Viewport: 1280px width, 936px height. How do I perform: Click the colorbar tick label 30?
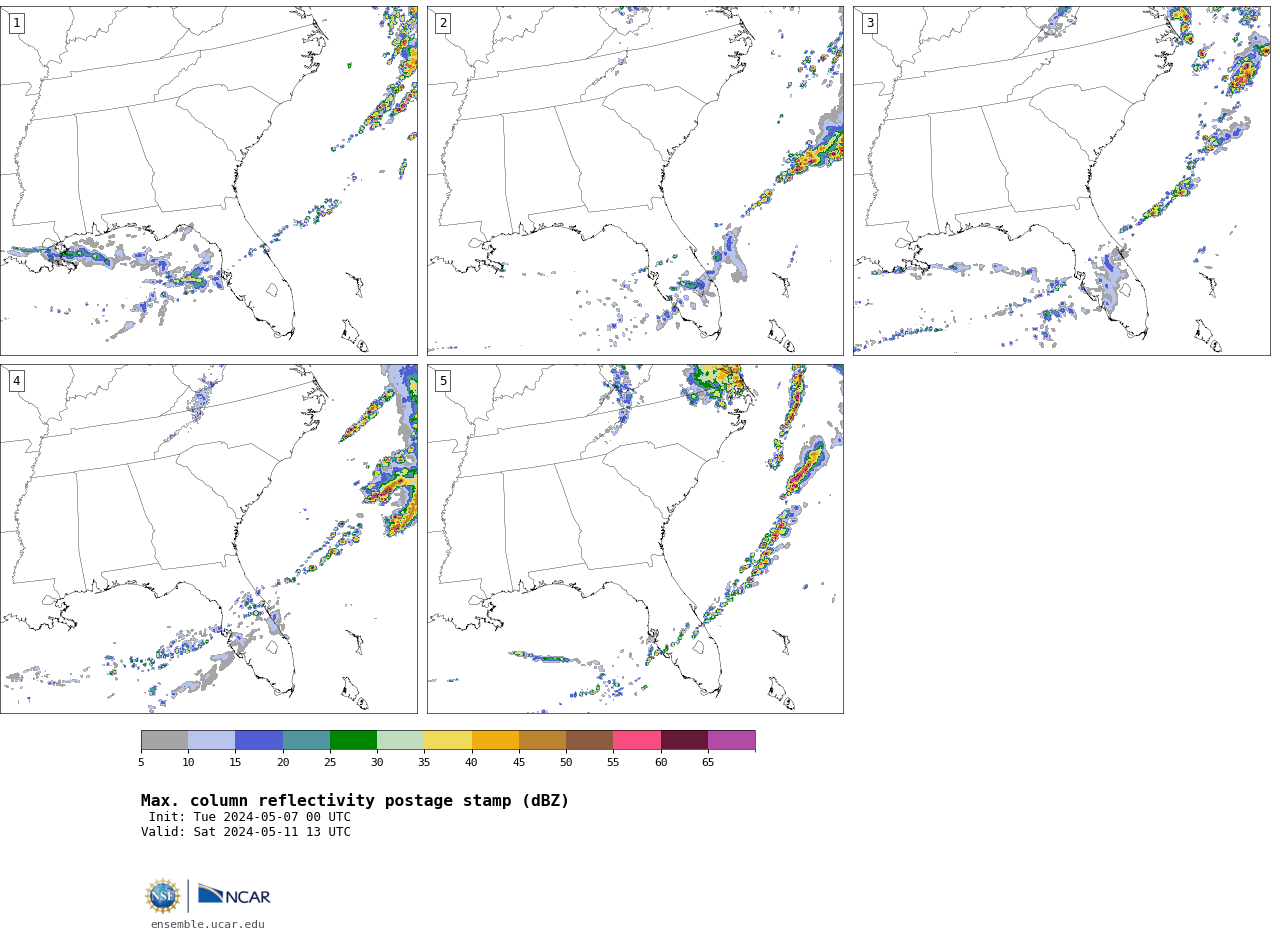377,763
